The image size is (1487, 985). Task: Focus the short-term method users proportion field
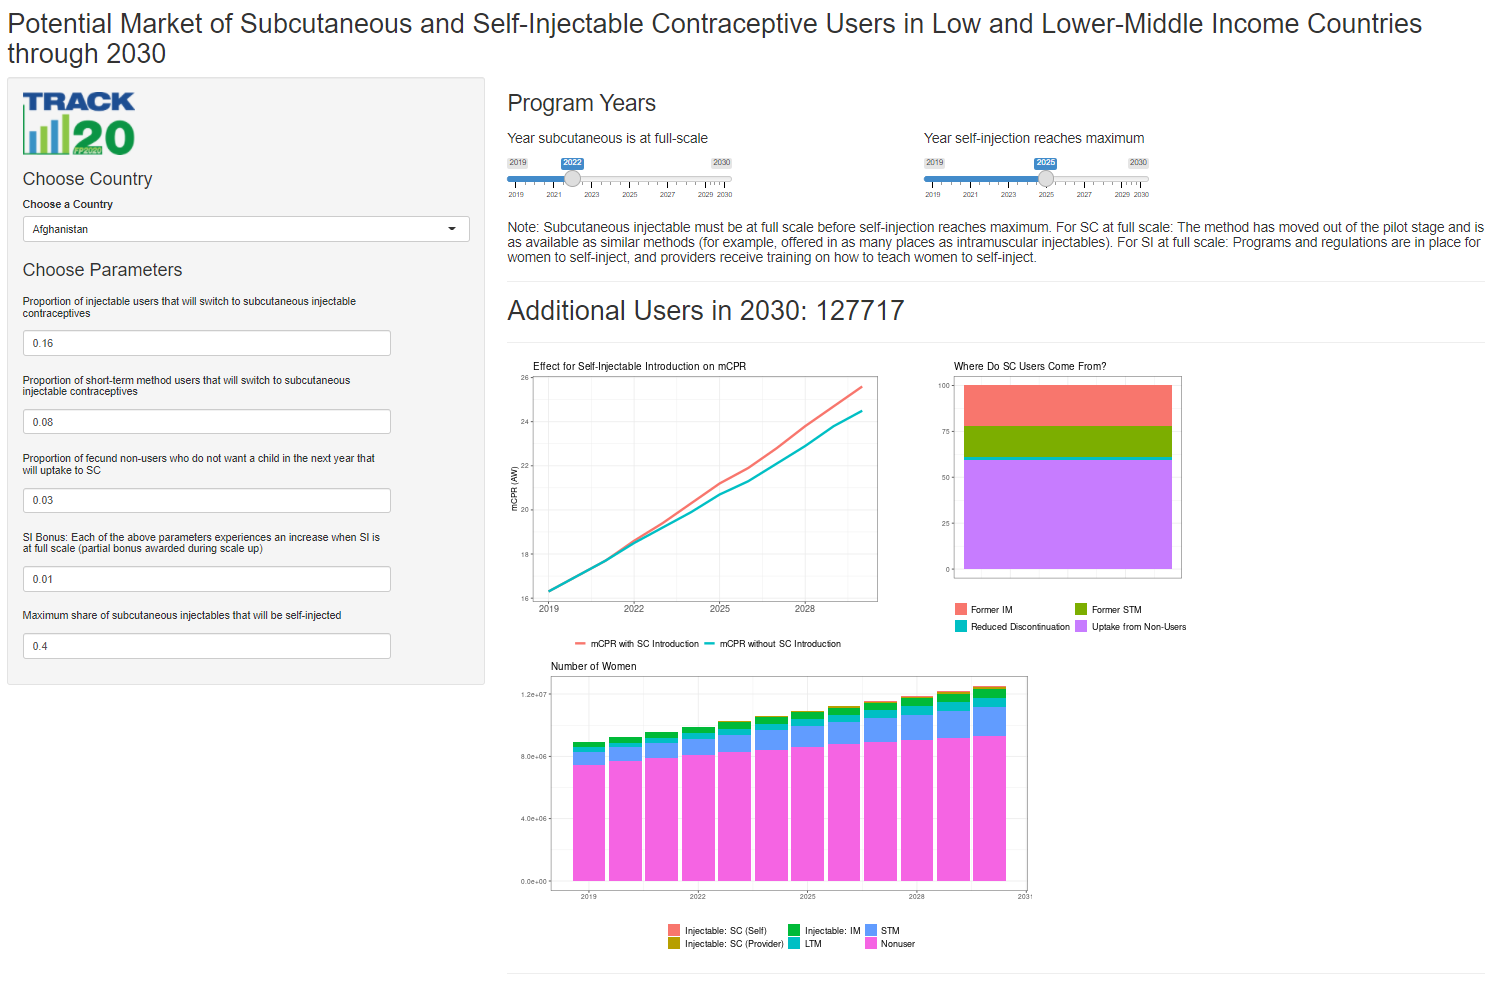pyautogui.click(x=206, y=422)
